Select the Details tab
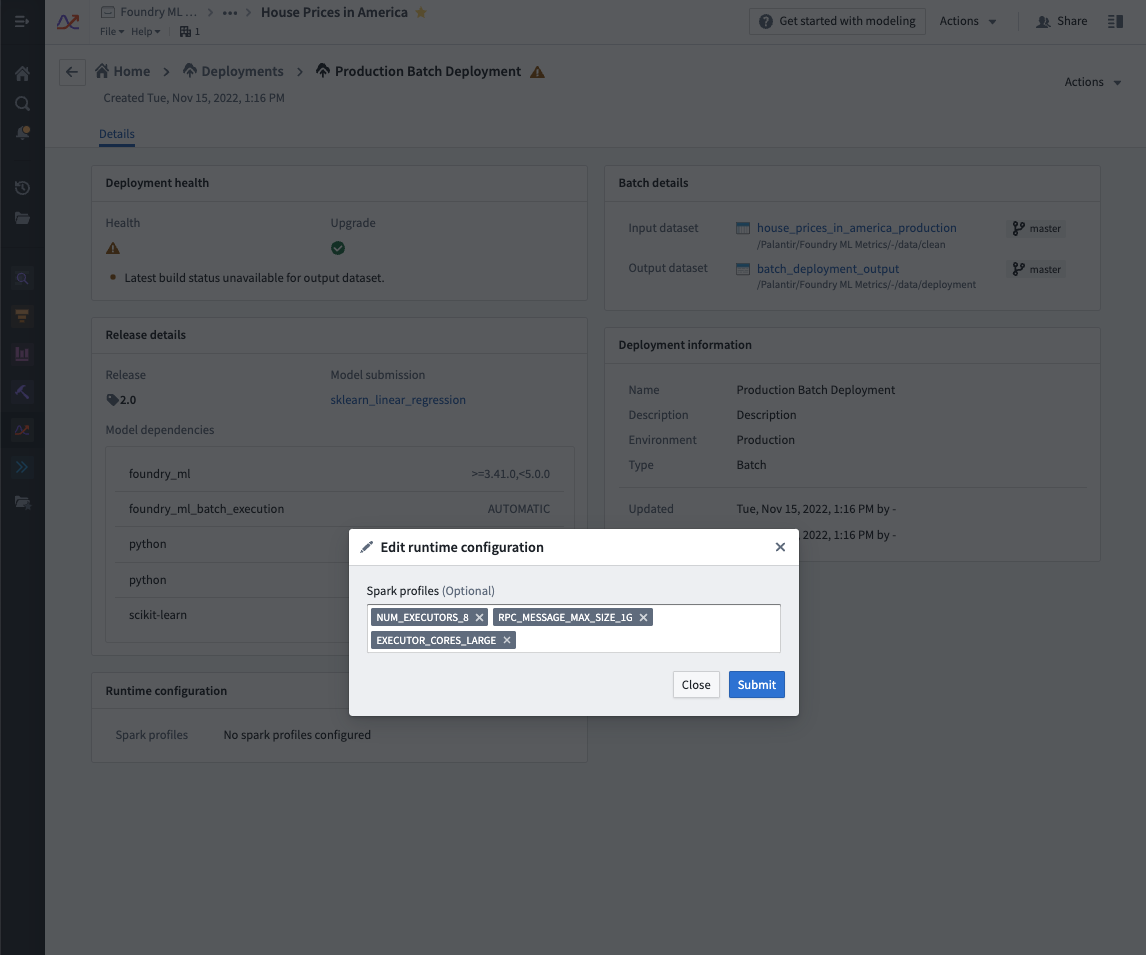 tap(117, 134)
